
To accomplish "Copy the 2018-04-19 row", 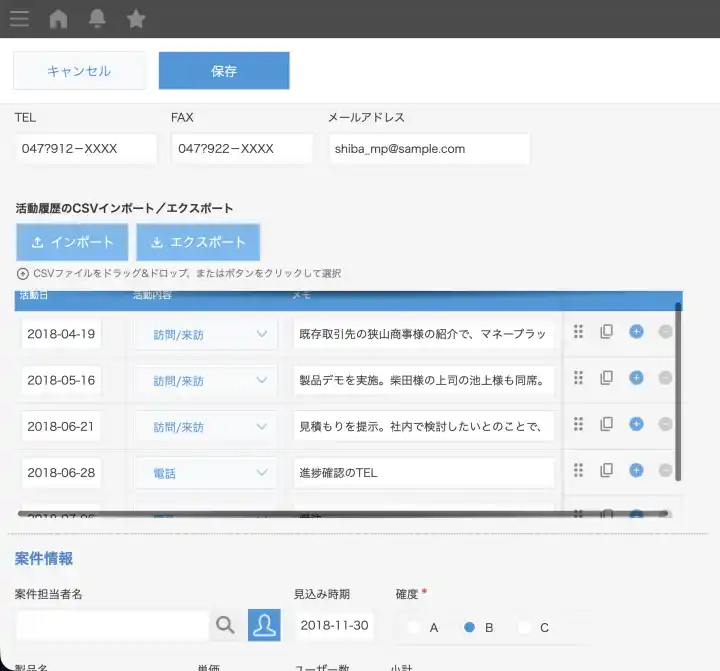I will [607, 332].
